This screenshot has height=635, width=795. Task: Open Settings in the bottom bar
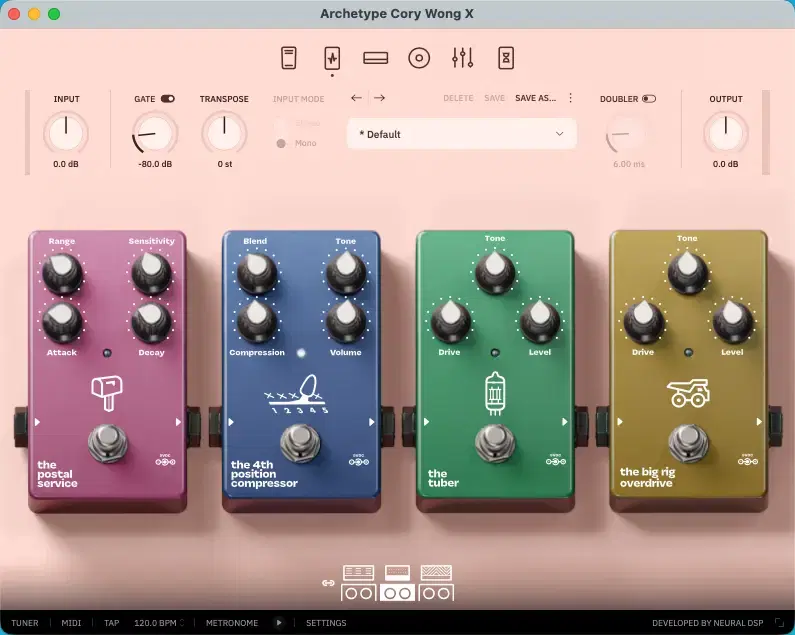[326, 623]
